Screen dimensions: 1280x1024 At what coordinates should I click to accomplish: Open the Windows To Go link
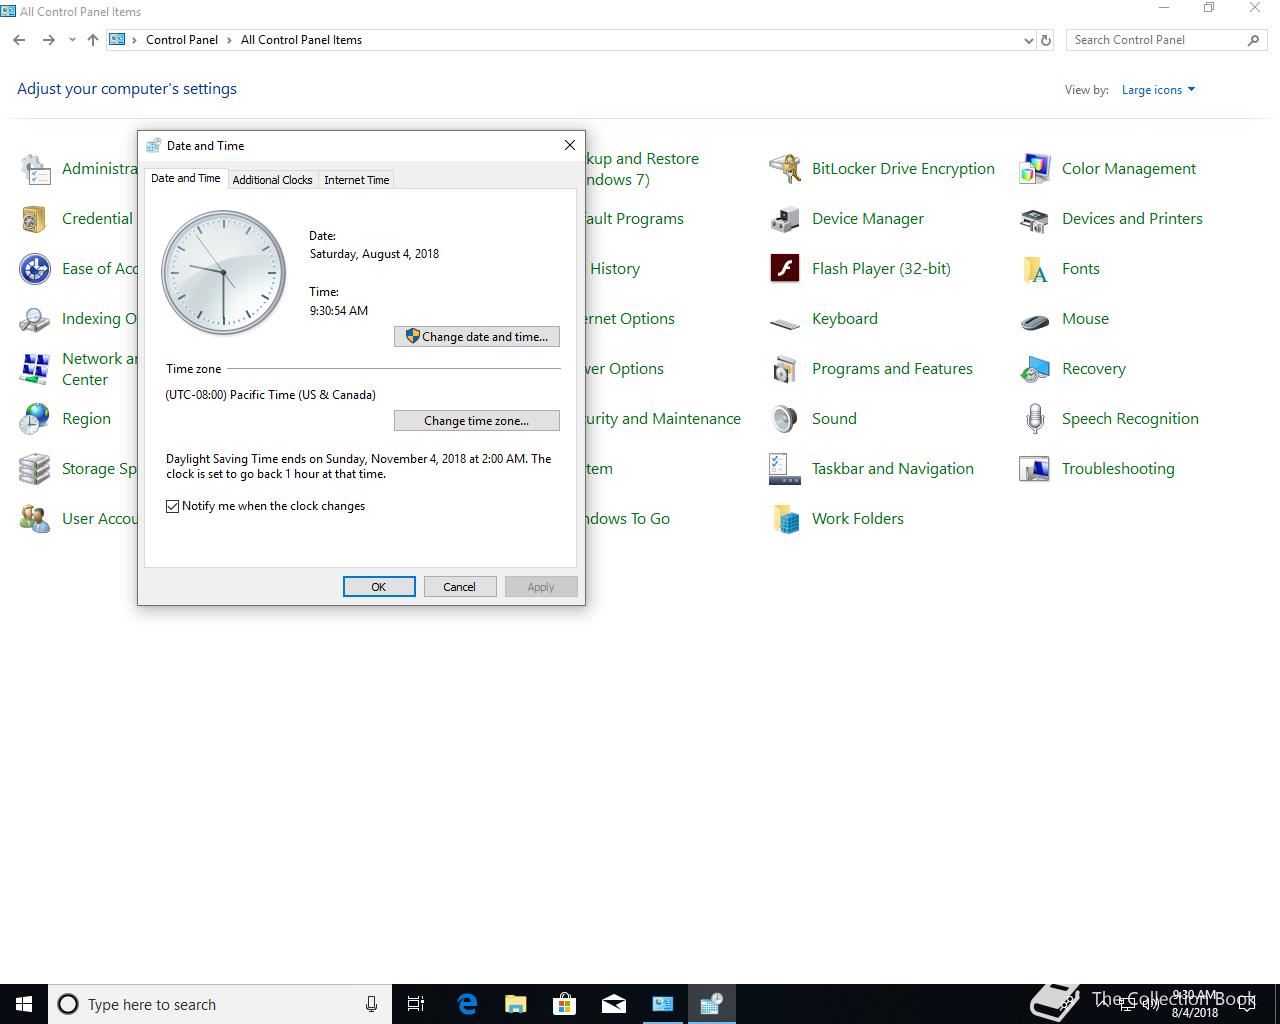tap(628, 519)
